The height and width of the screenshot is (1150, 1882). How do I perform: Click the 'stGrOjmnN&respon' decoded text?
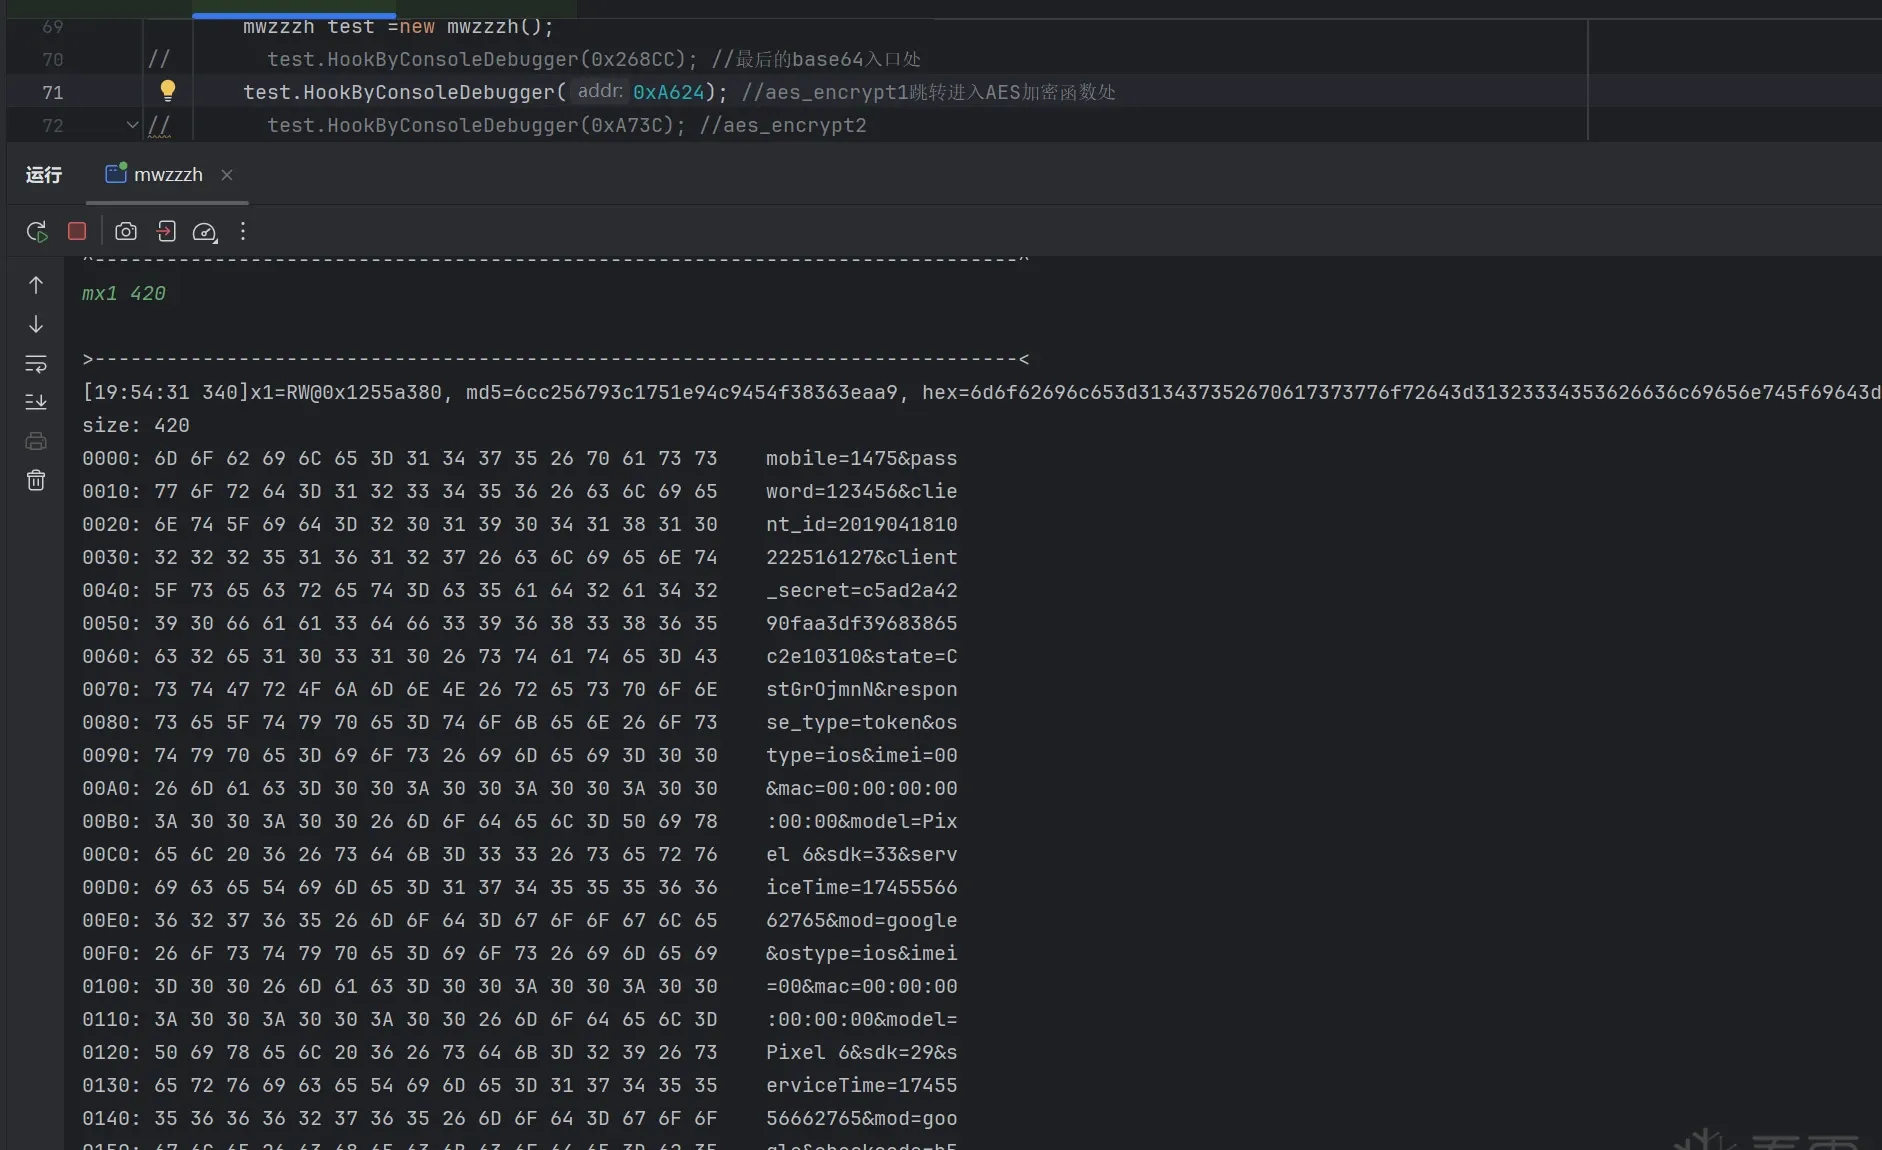[x=862, y=689]
